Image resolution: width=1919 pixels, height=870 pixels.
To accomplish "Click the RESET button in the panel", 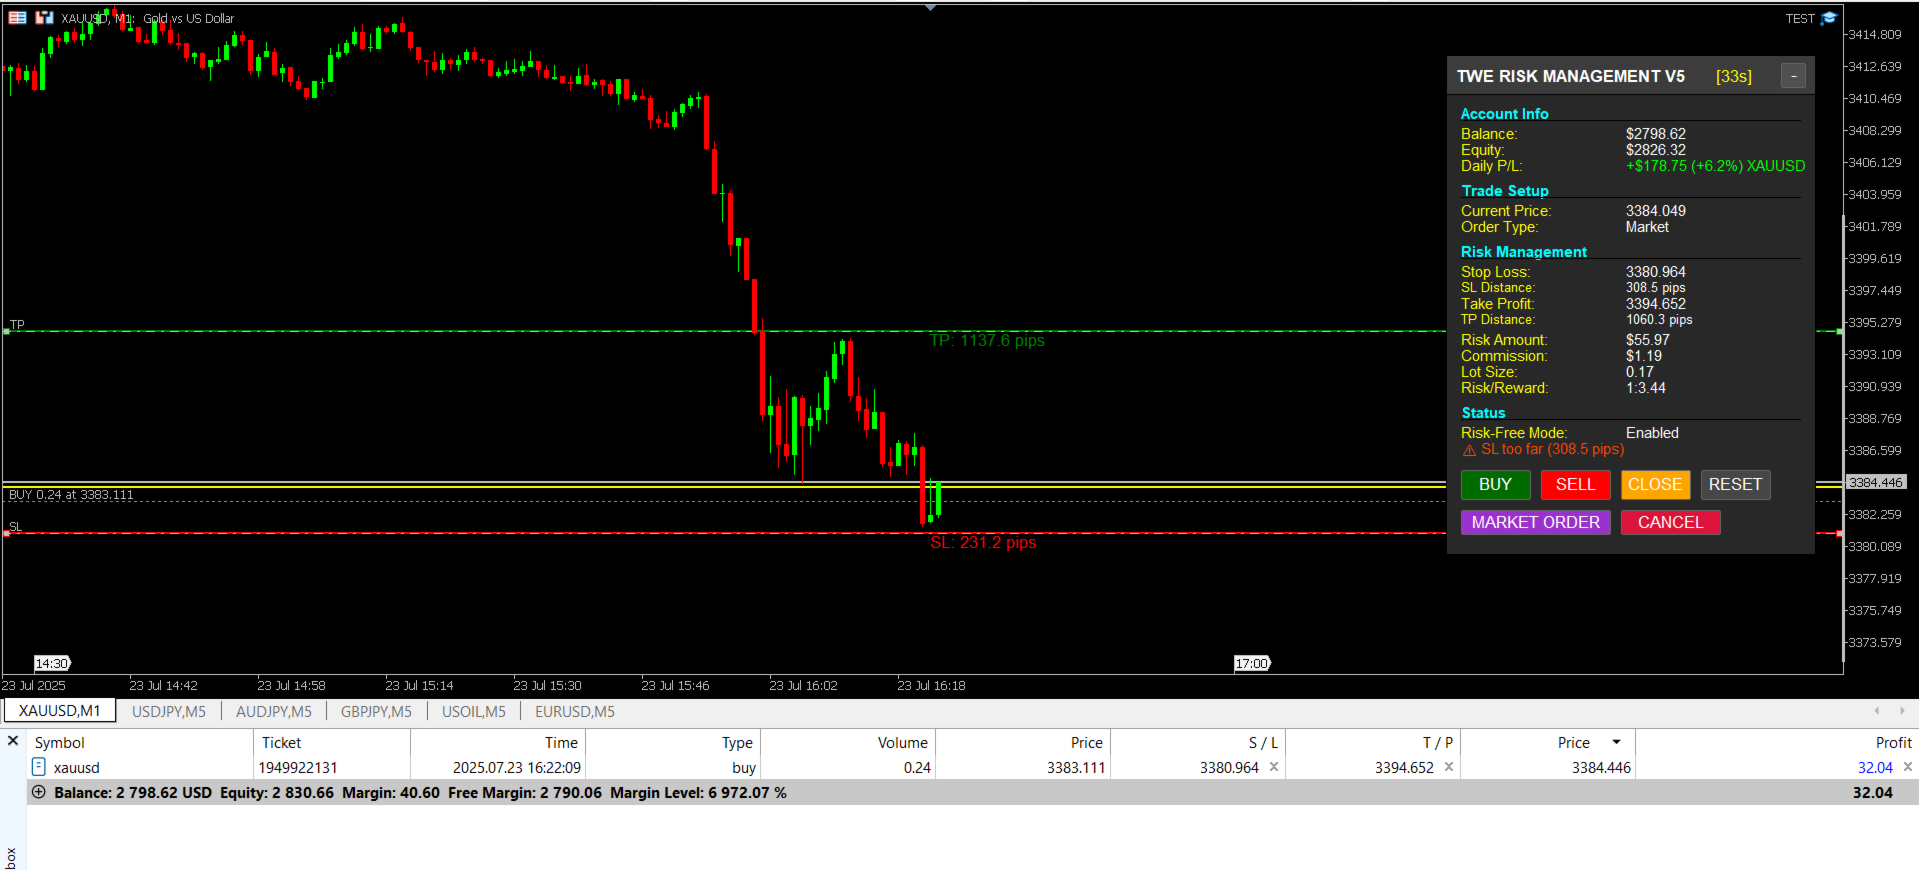I will (x=1735, y=485).
